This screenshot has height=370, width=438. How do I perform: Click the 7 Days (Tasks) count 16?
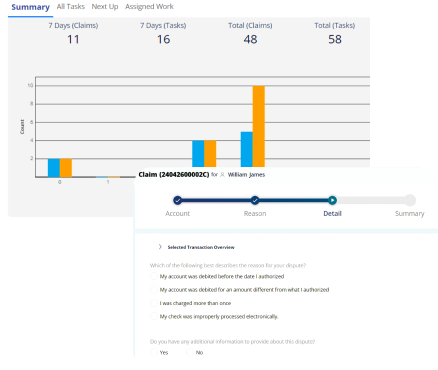tap(163, 39)
